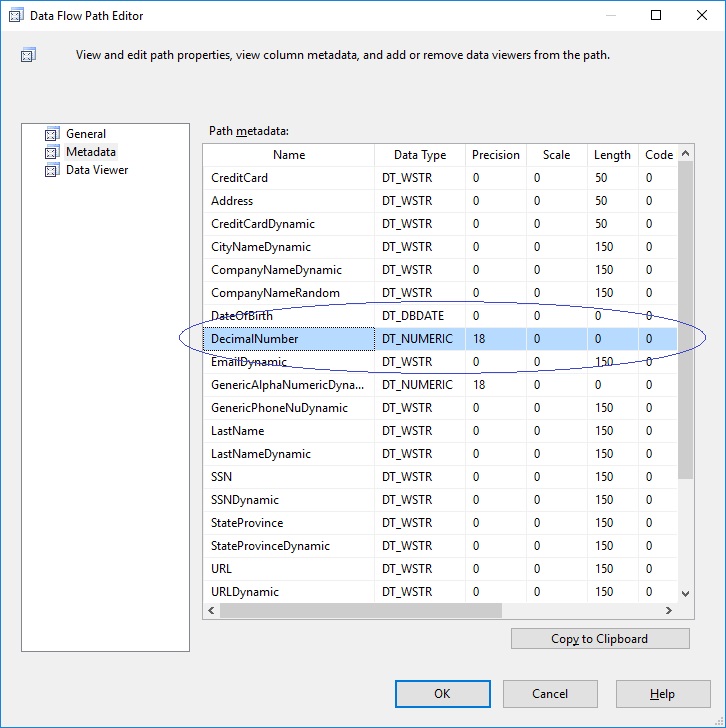Select the StateProvince row
This screenshot has width=726, height=728.
tap(440, 523)
